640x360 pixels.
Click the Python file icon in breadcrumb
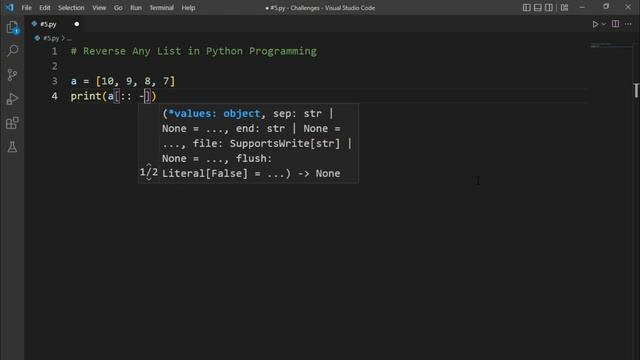(x=37, y=38)
